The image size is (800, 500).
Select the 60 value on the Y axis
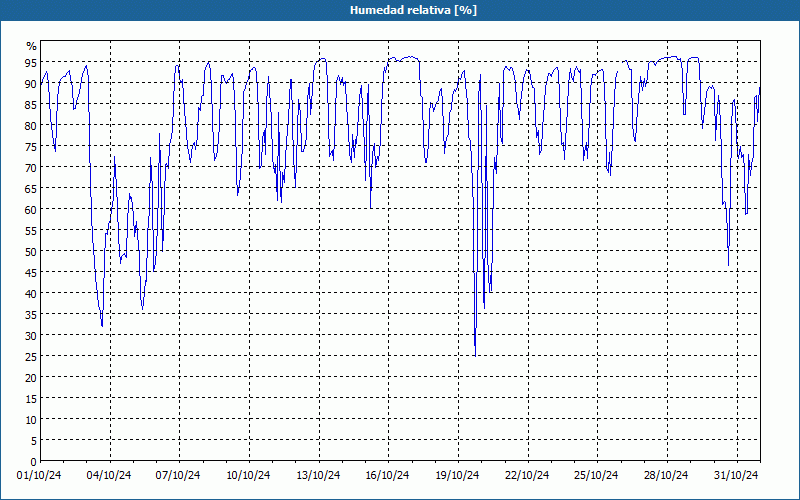(31, 210)
